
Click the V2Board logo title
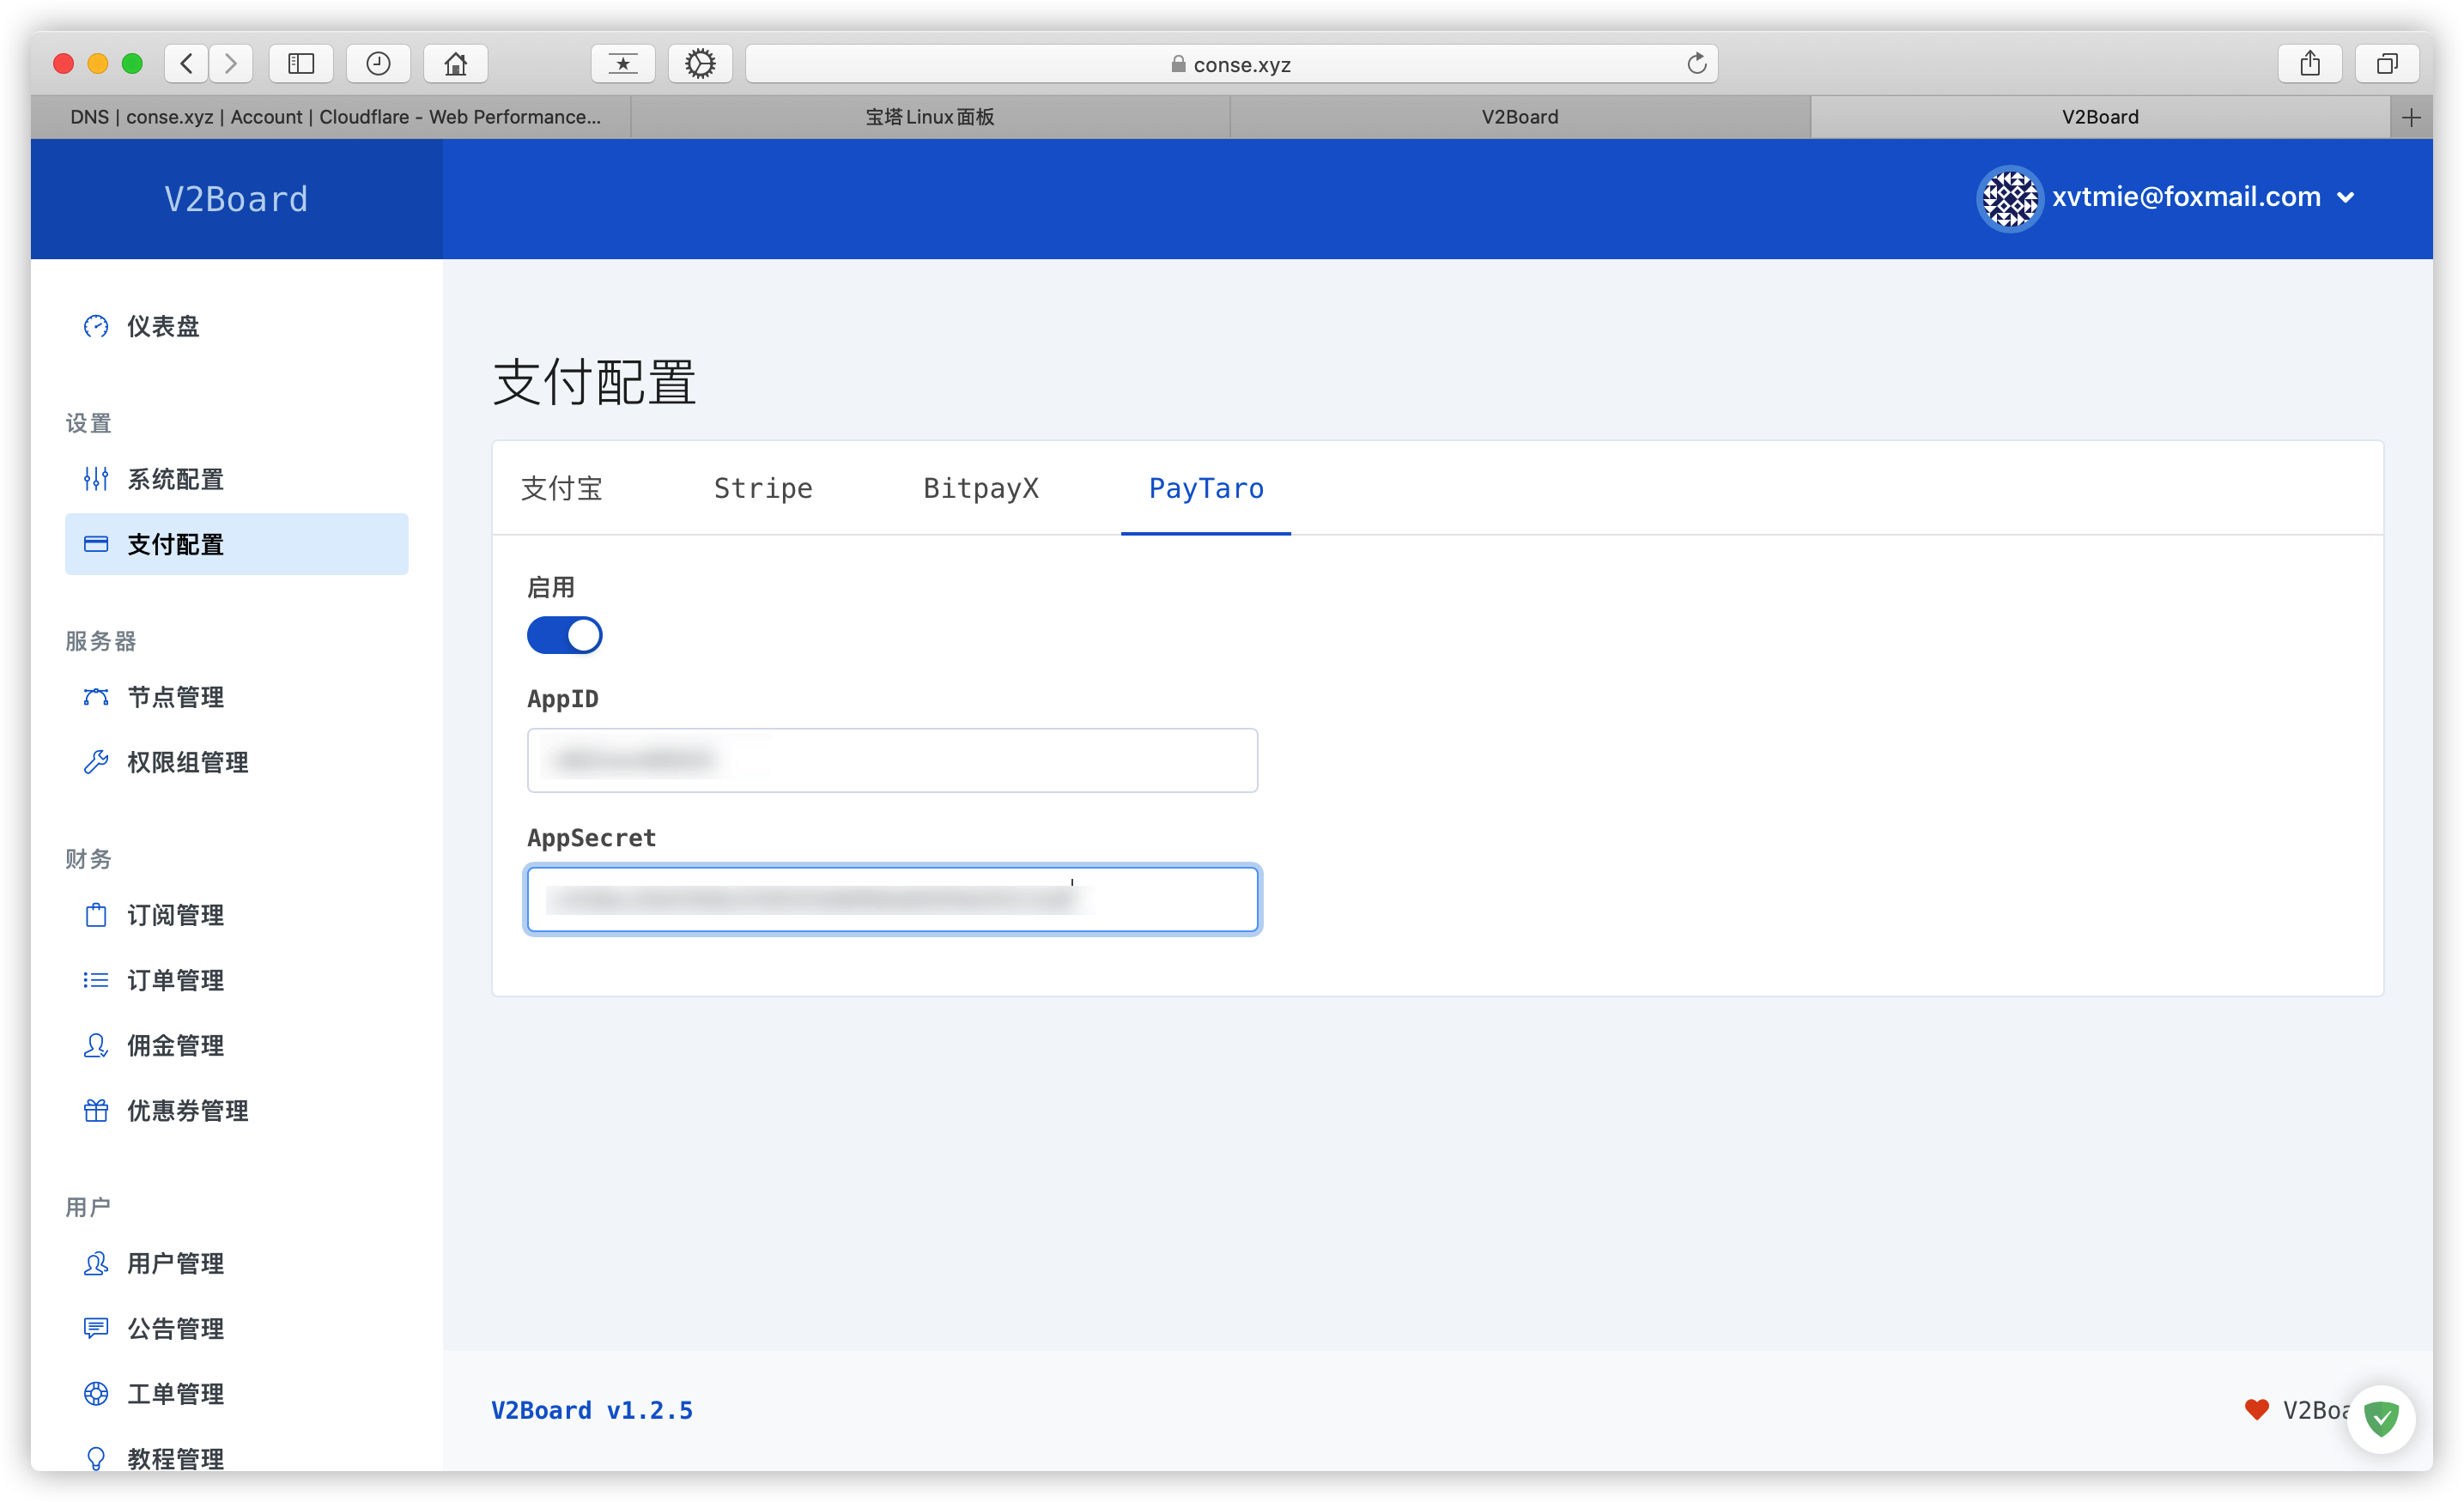coord(237,199)
